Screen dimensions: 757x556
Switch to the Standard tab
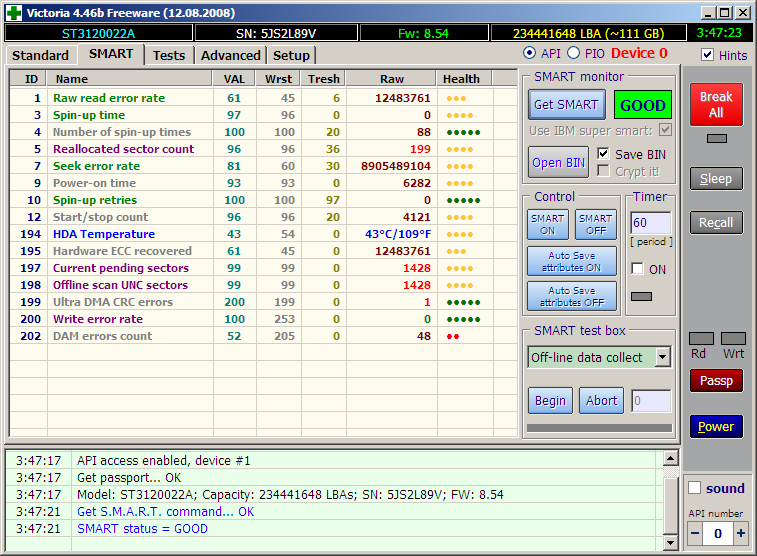tap(41, 56)
